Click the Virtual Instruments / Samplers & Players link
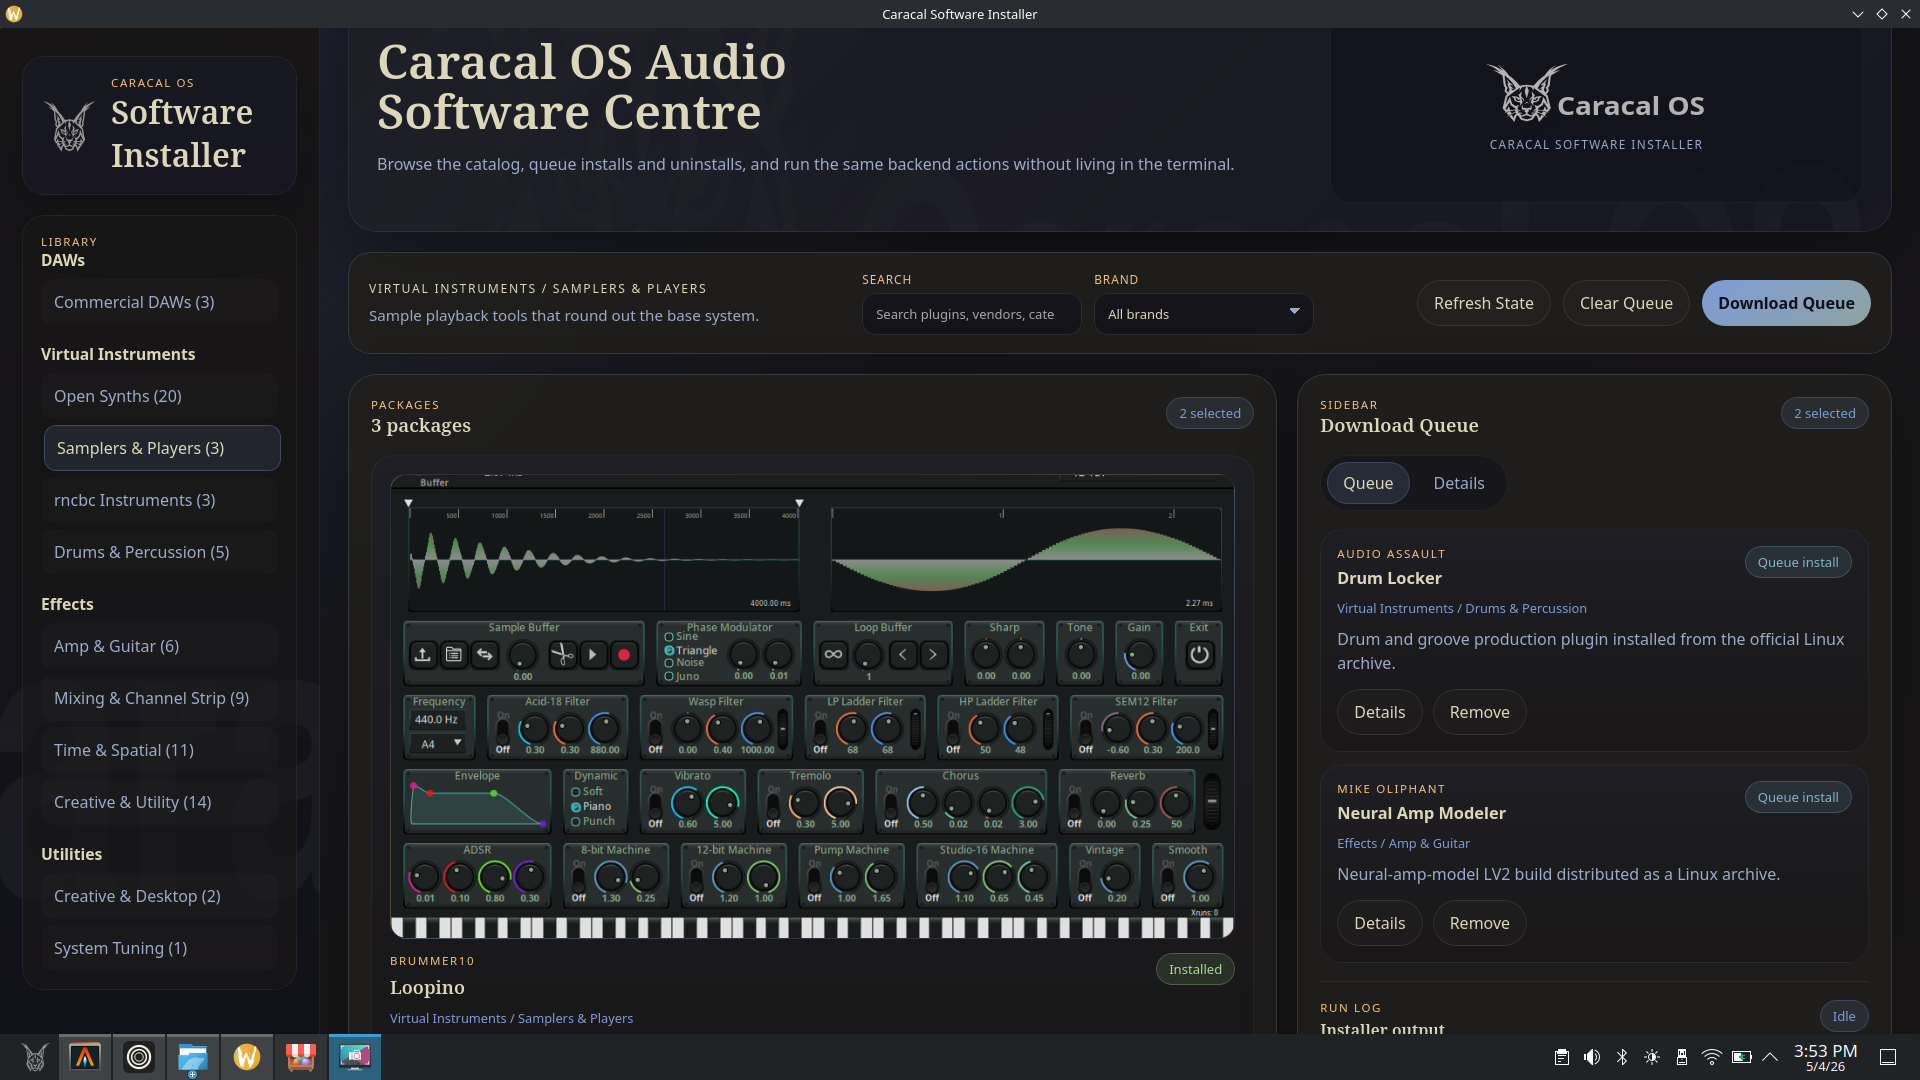 pyautogui.click(x=511, y=1018)
